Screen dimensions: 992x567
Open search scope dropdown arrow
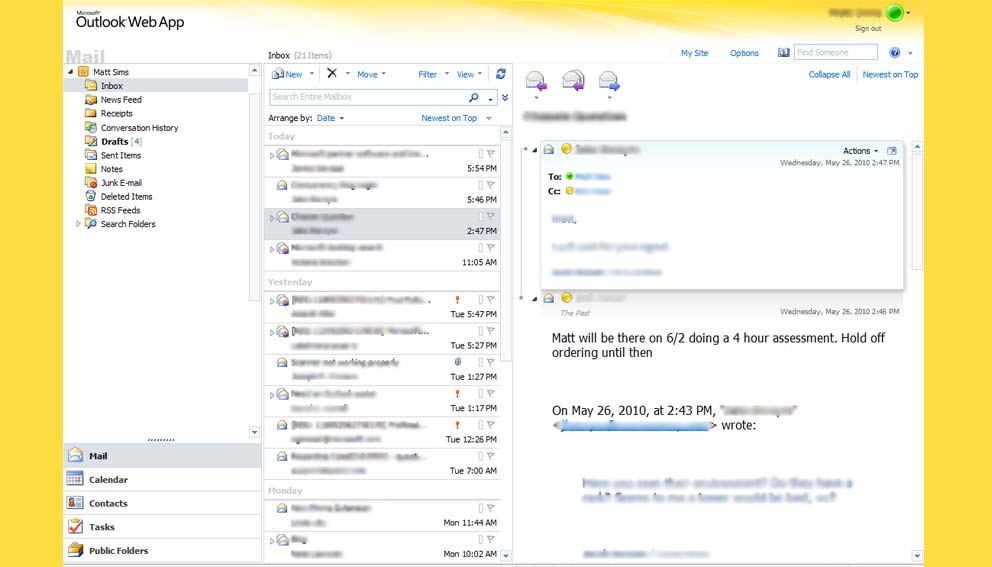click(490, 99)
